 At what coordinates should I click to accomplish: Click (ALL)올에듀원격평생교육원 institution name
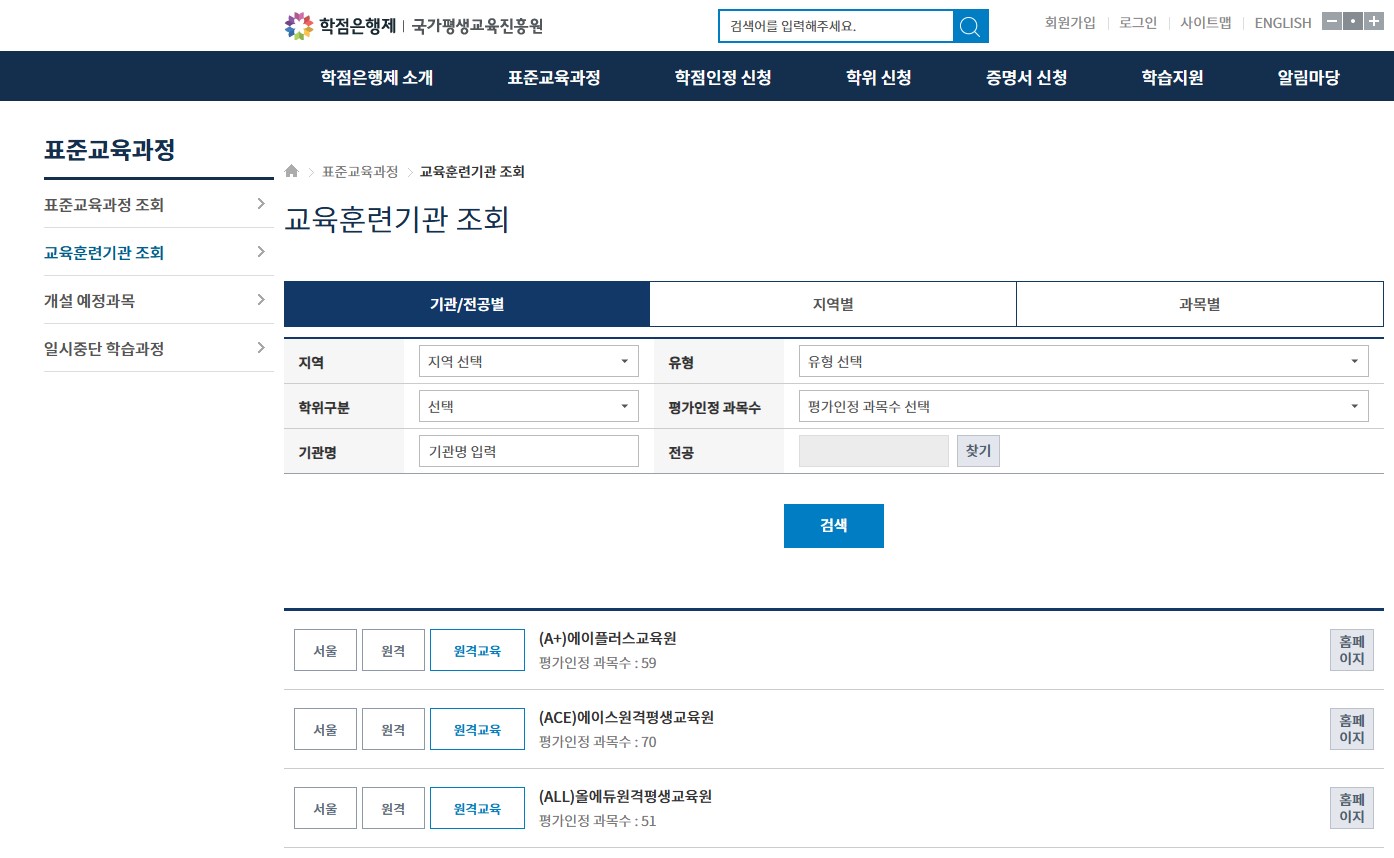(x=625, y=796)
